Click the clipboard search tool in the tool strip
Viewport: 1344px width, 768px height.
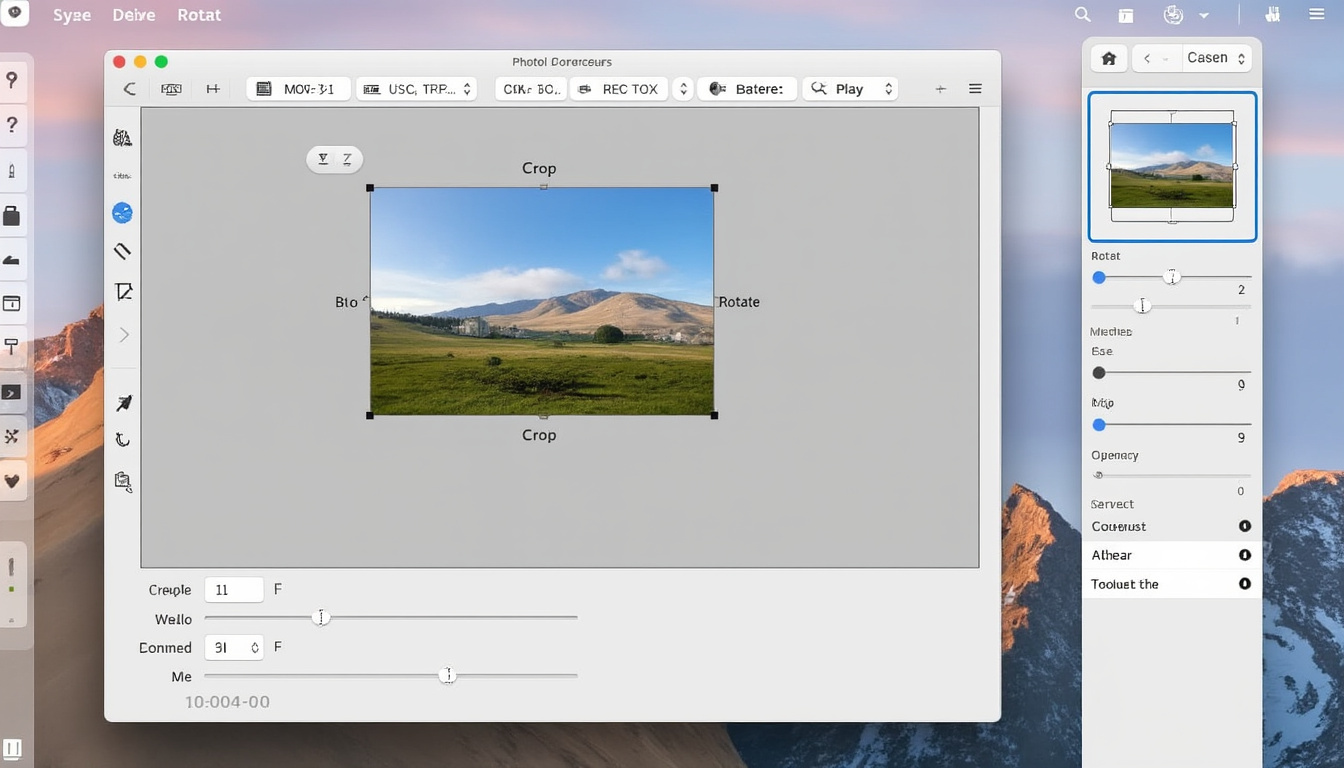click(123, 482)
